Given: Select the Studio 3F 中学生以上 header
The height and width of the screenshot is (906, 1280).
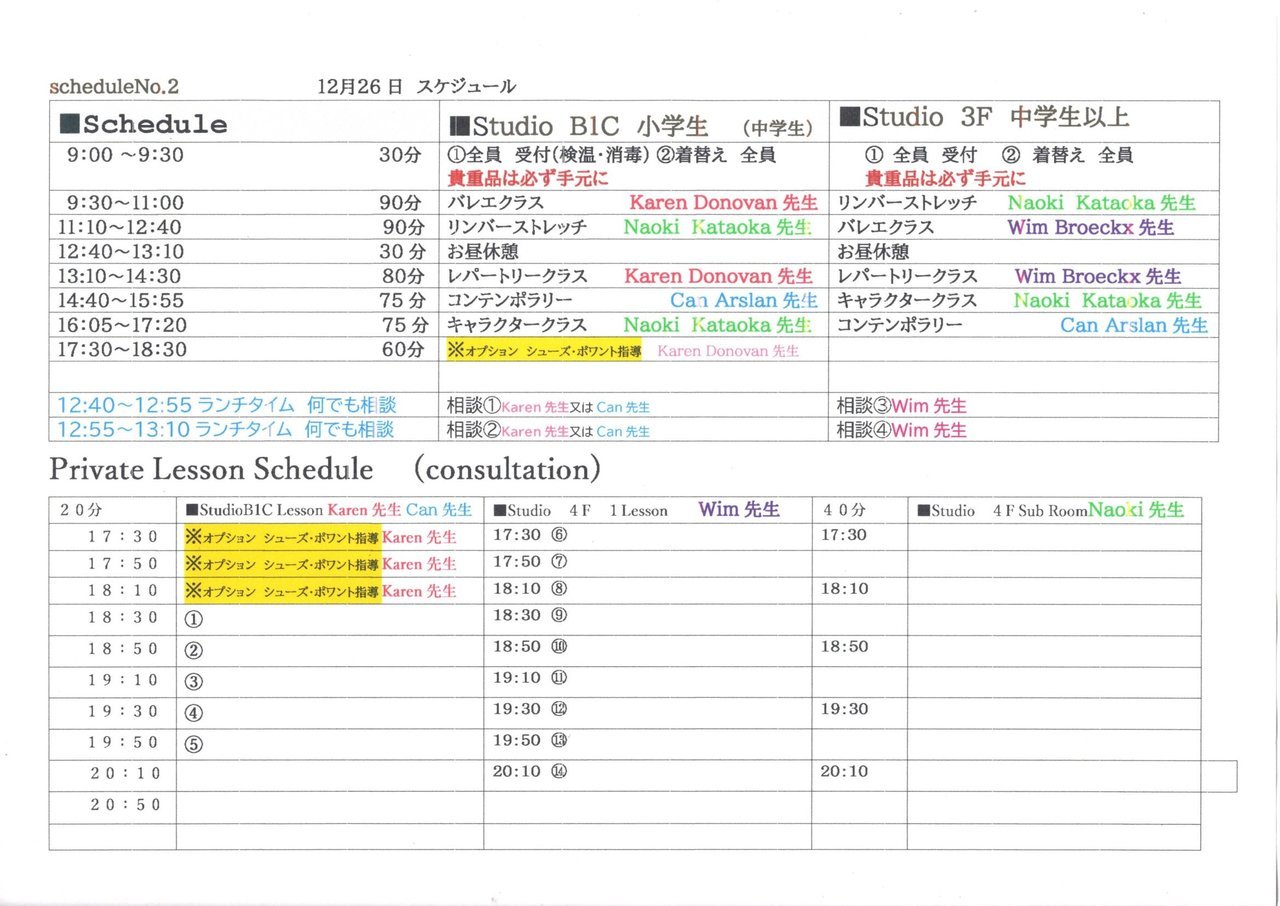Looking at the screenshot, I should tap(984, 118).
